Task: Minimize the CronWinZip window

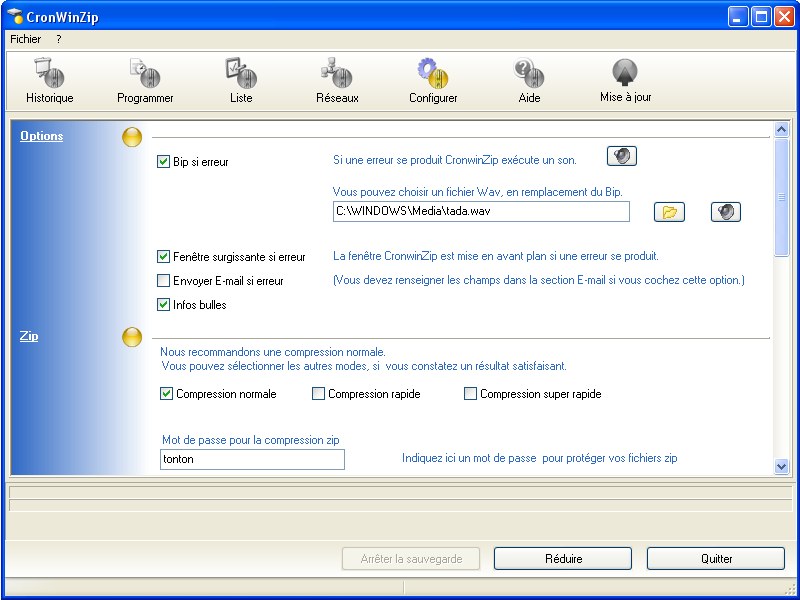Action: tap(737, 17)
